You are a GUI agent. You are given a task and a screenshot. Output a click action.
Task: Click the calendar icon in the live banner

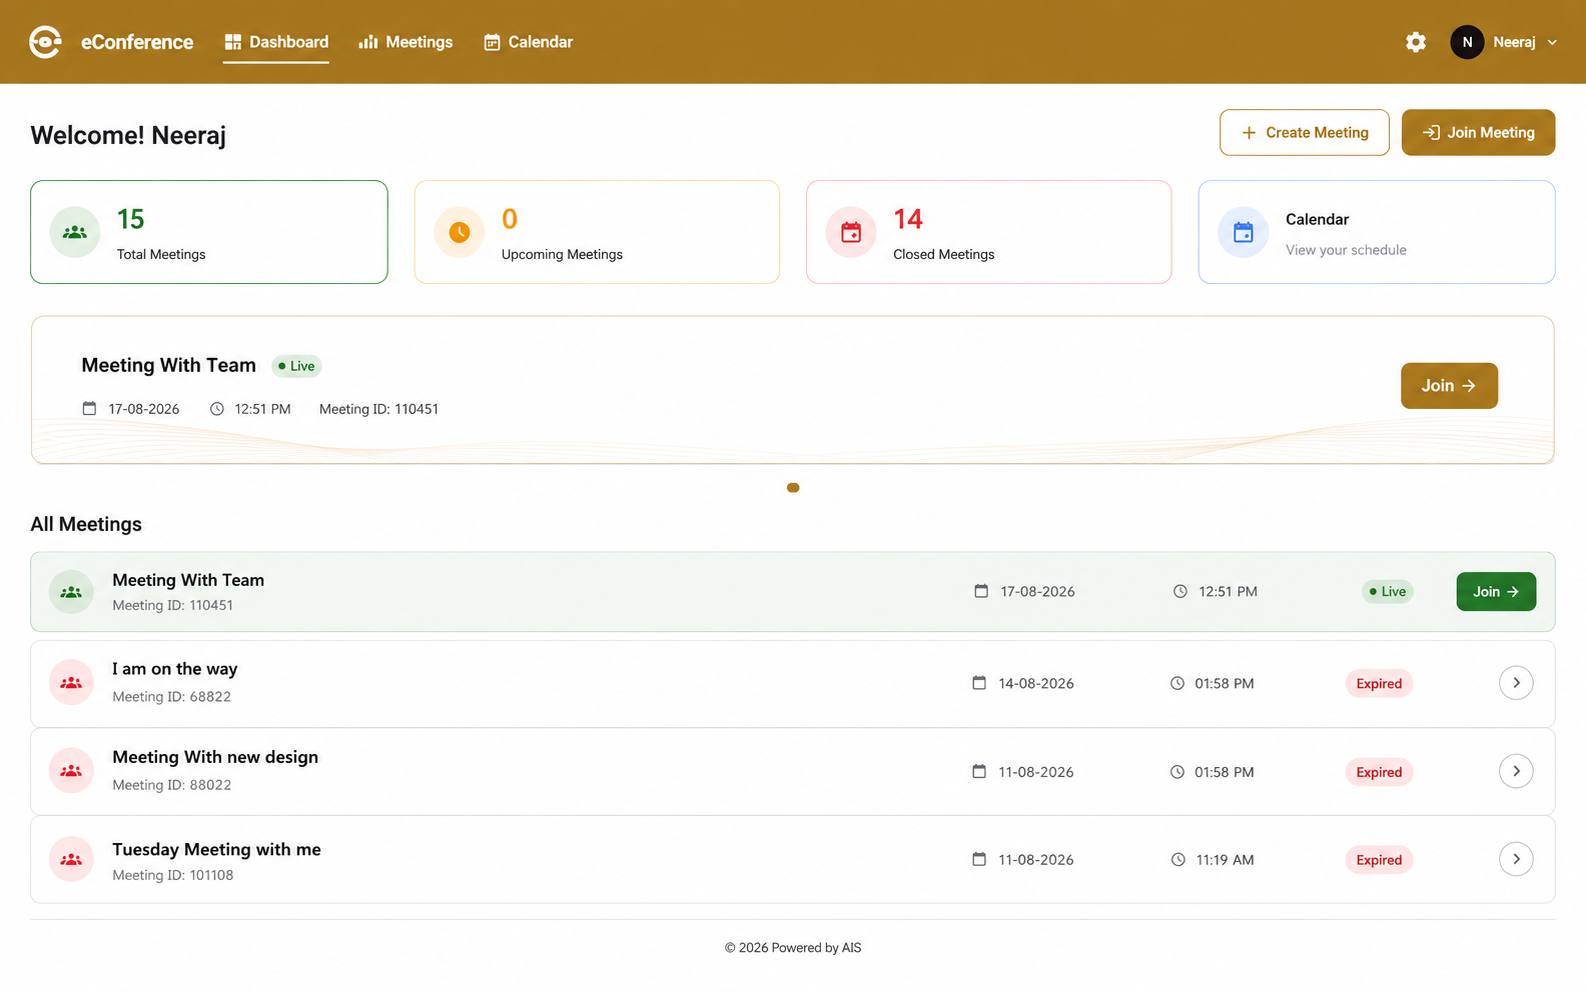[89, 408]
